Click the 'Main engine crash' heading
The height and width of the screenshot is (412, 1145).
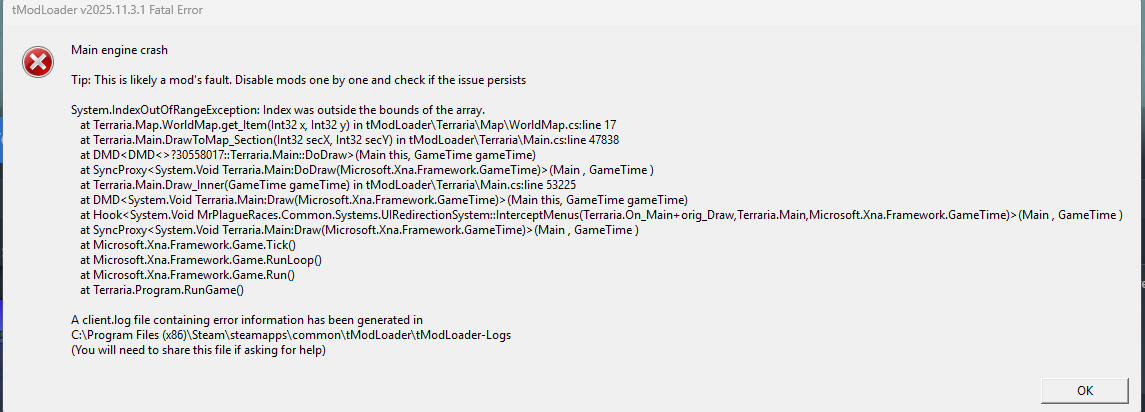(x=119, y=49)
